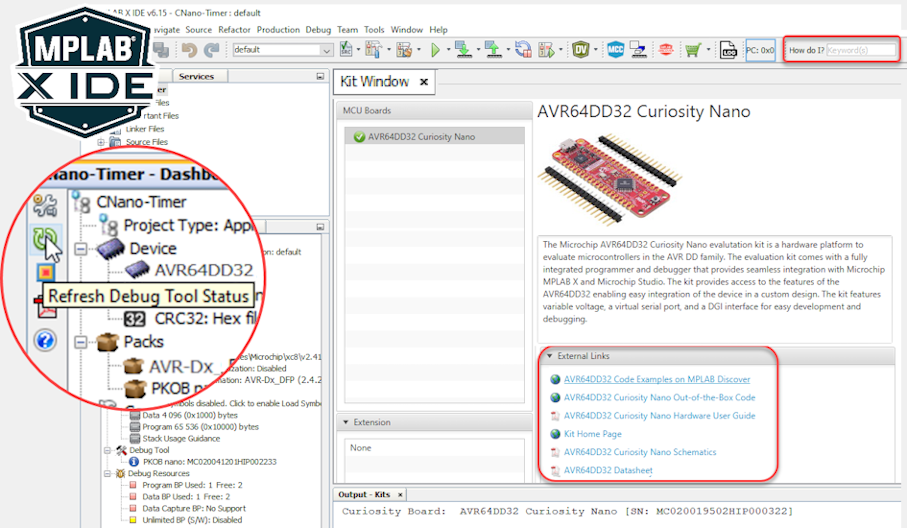This screenshot has width=907, height=528.
Task: Select AVR64DD32 Curiosity Nano in MCU Boards list
Action: 421,136
